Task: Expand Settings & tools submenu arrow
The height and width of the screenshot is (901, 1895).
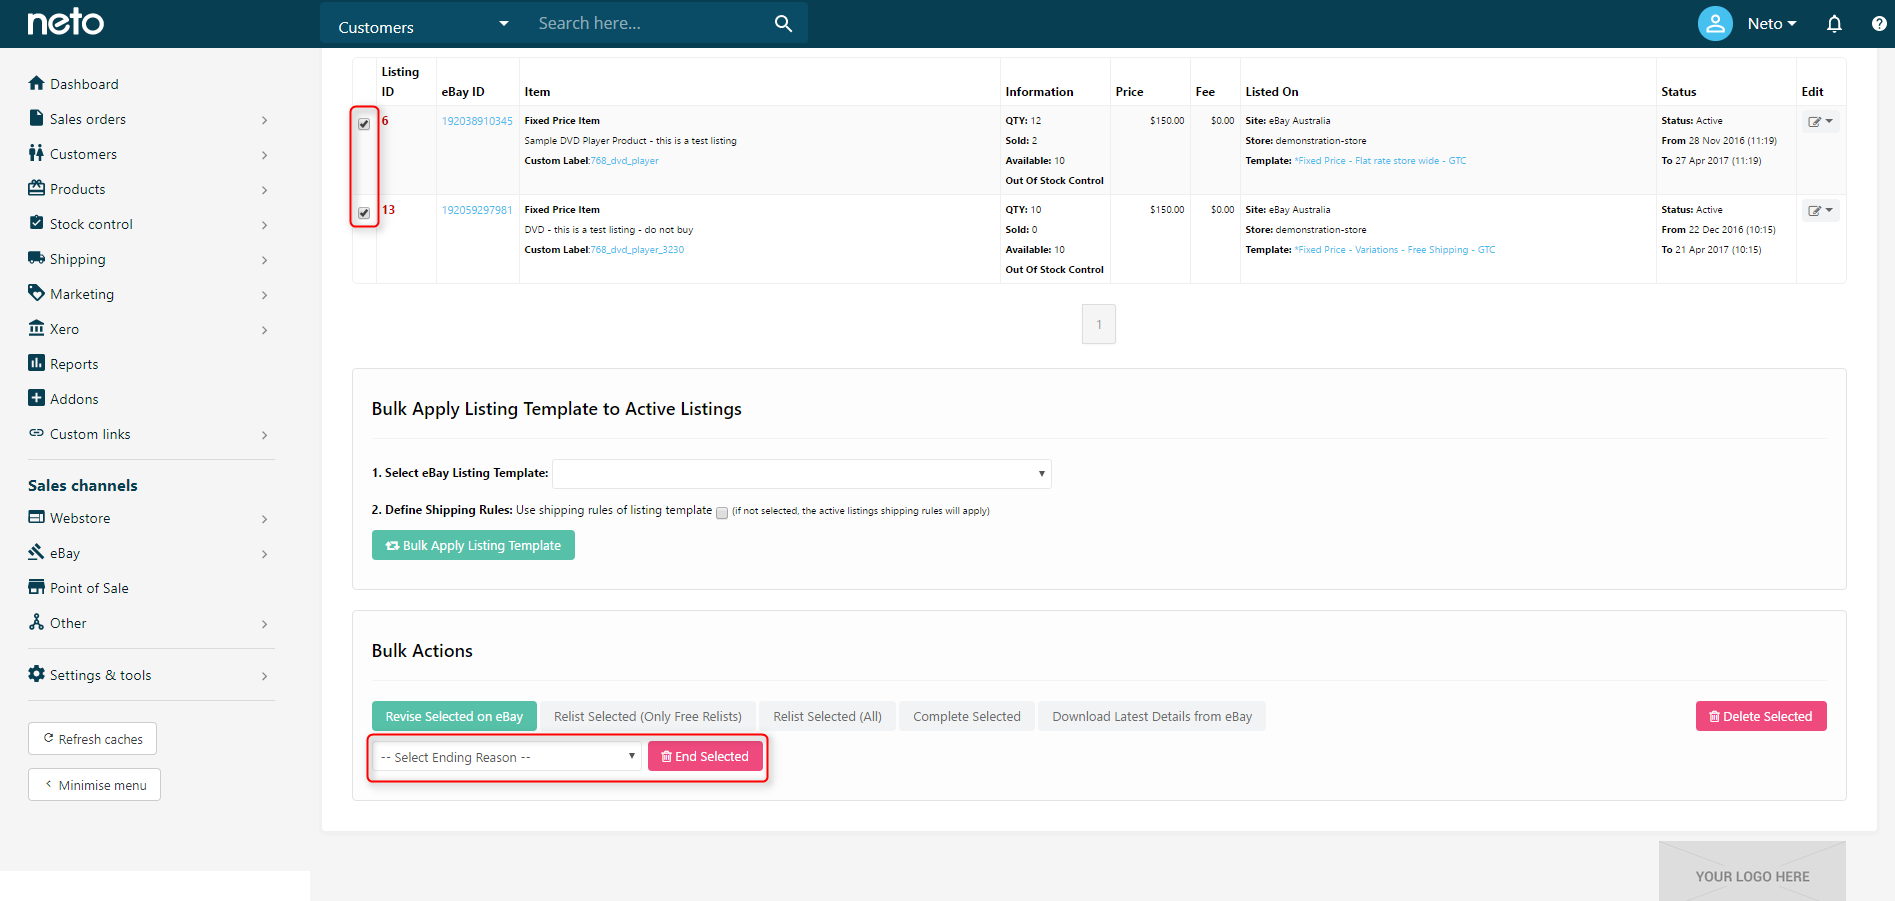Action: pos(264,676)
